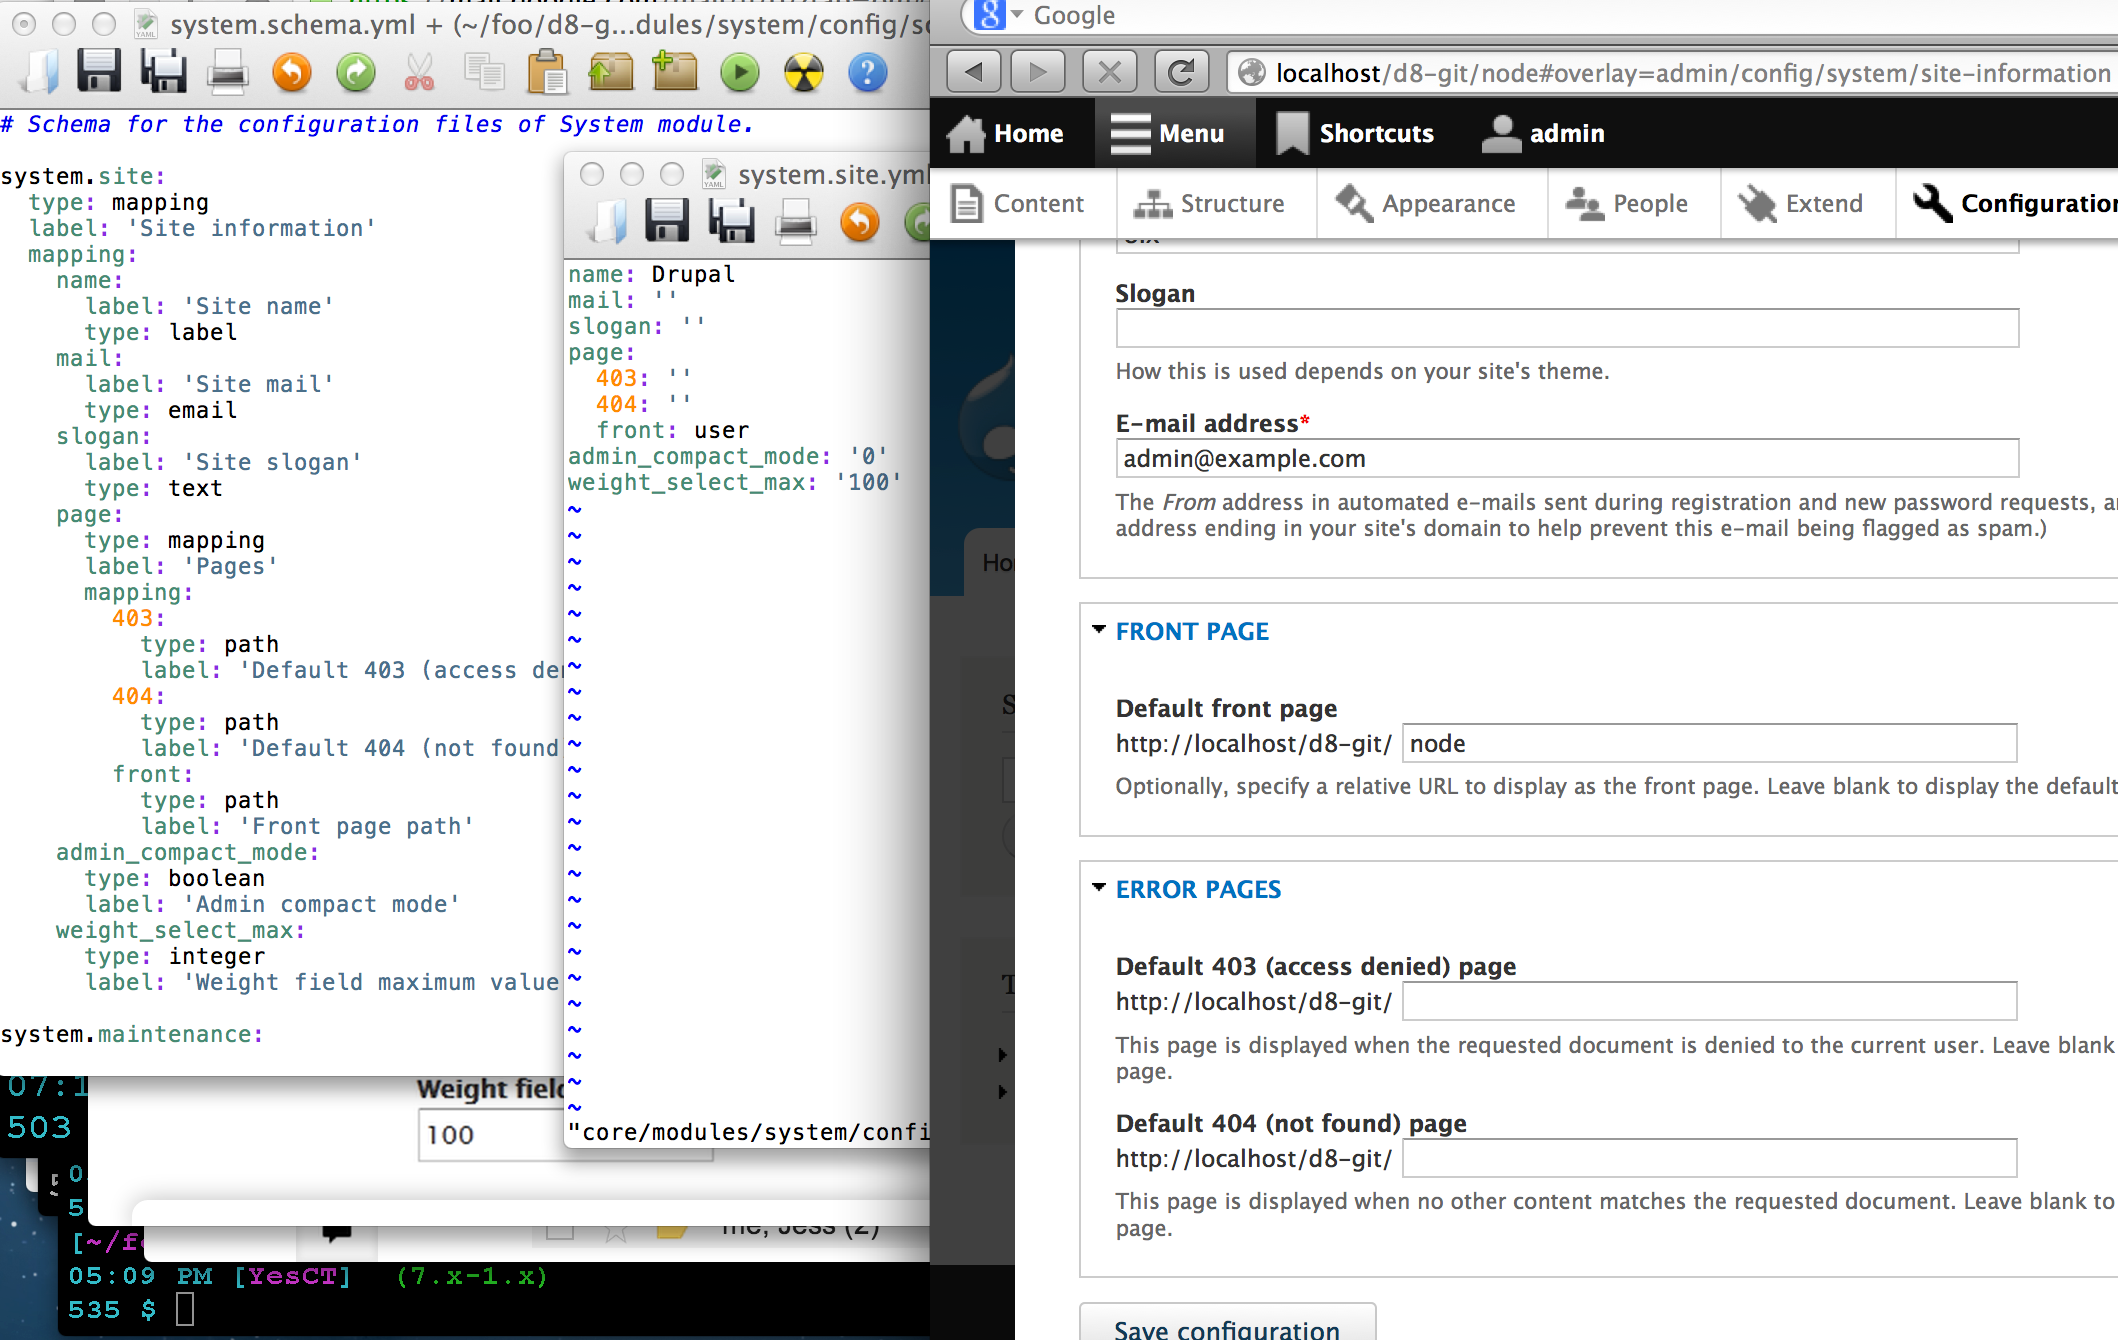The height and width of the screenshot is (1340, 2118).
Task: Click 'system.maintenance:' line in schema file
Action: (x=132, y=1034)
